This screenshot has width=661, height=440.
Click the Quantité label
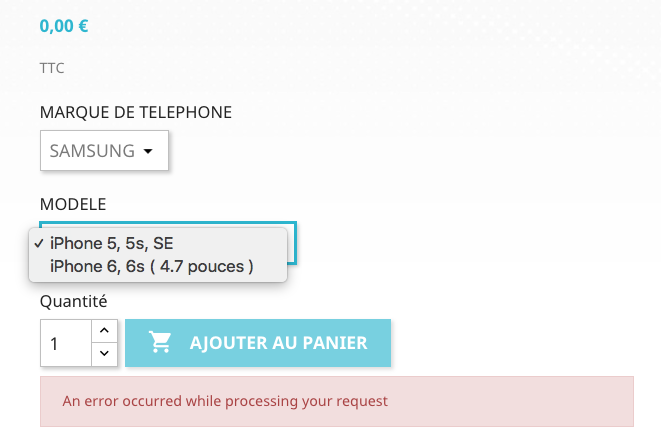[73, 301]
